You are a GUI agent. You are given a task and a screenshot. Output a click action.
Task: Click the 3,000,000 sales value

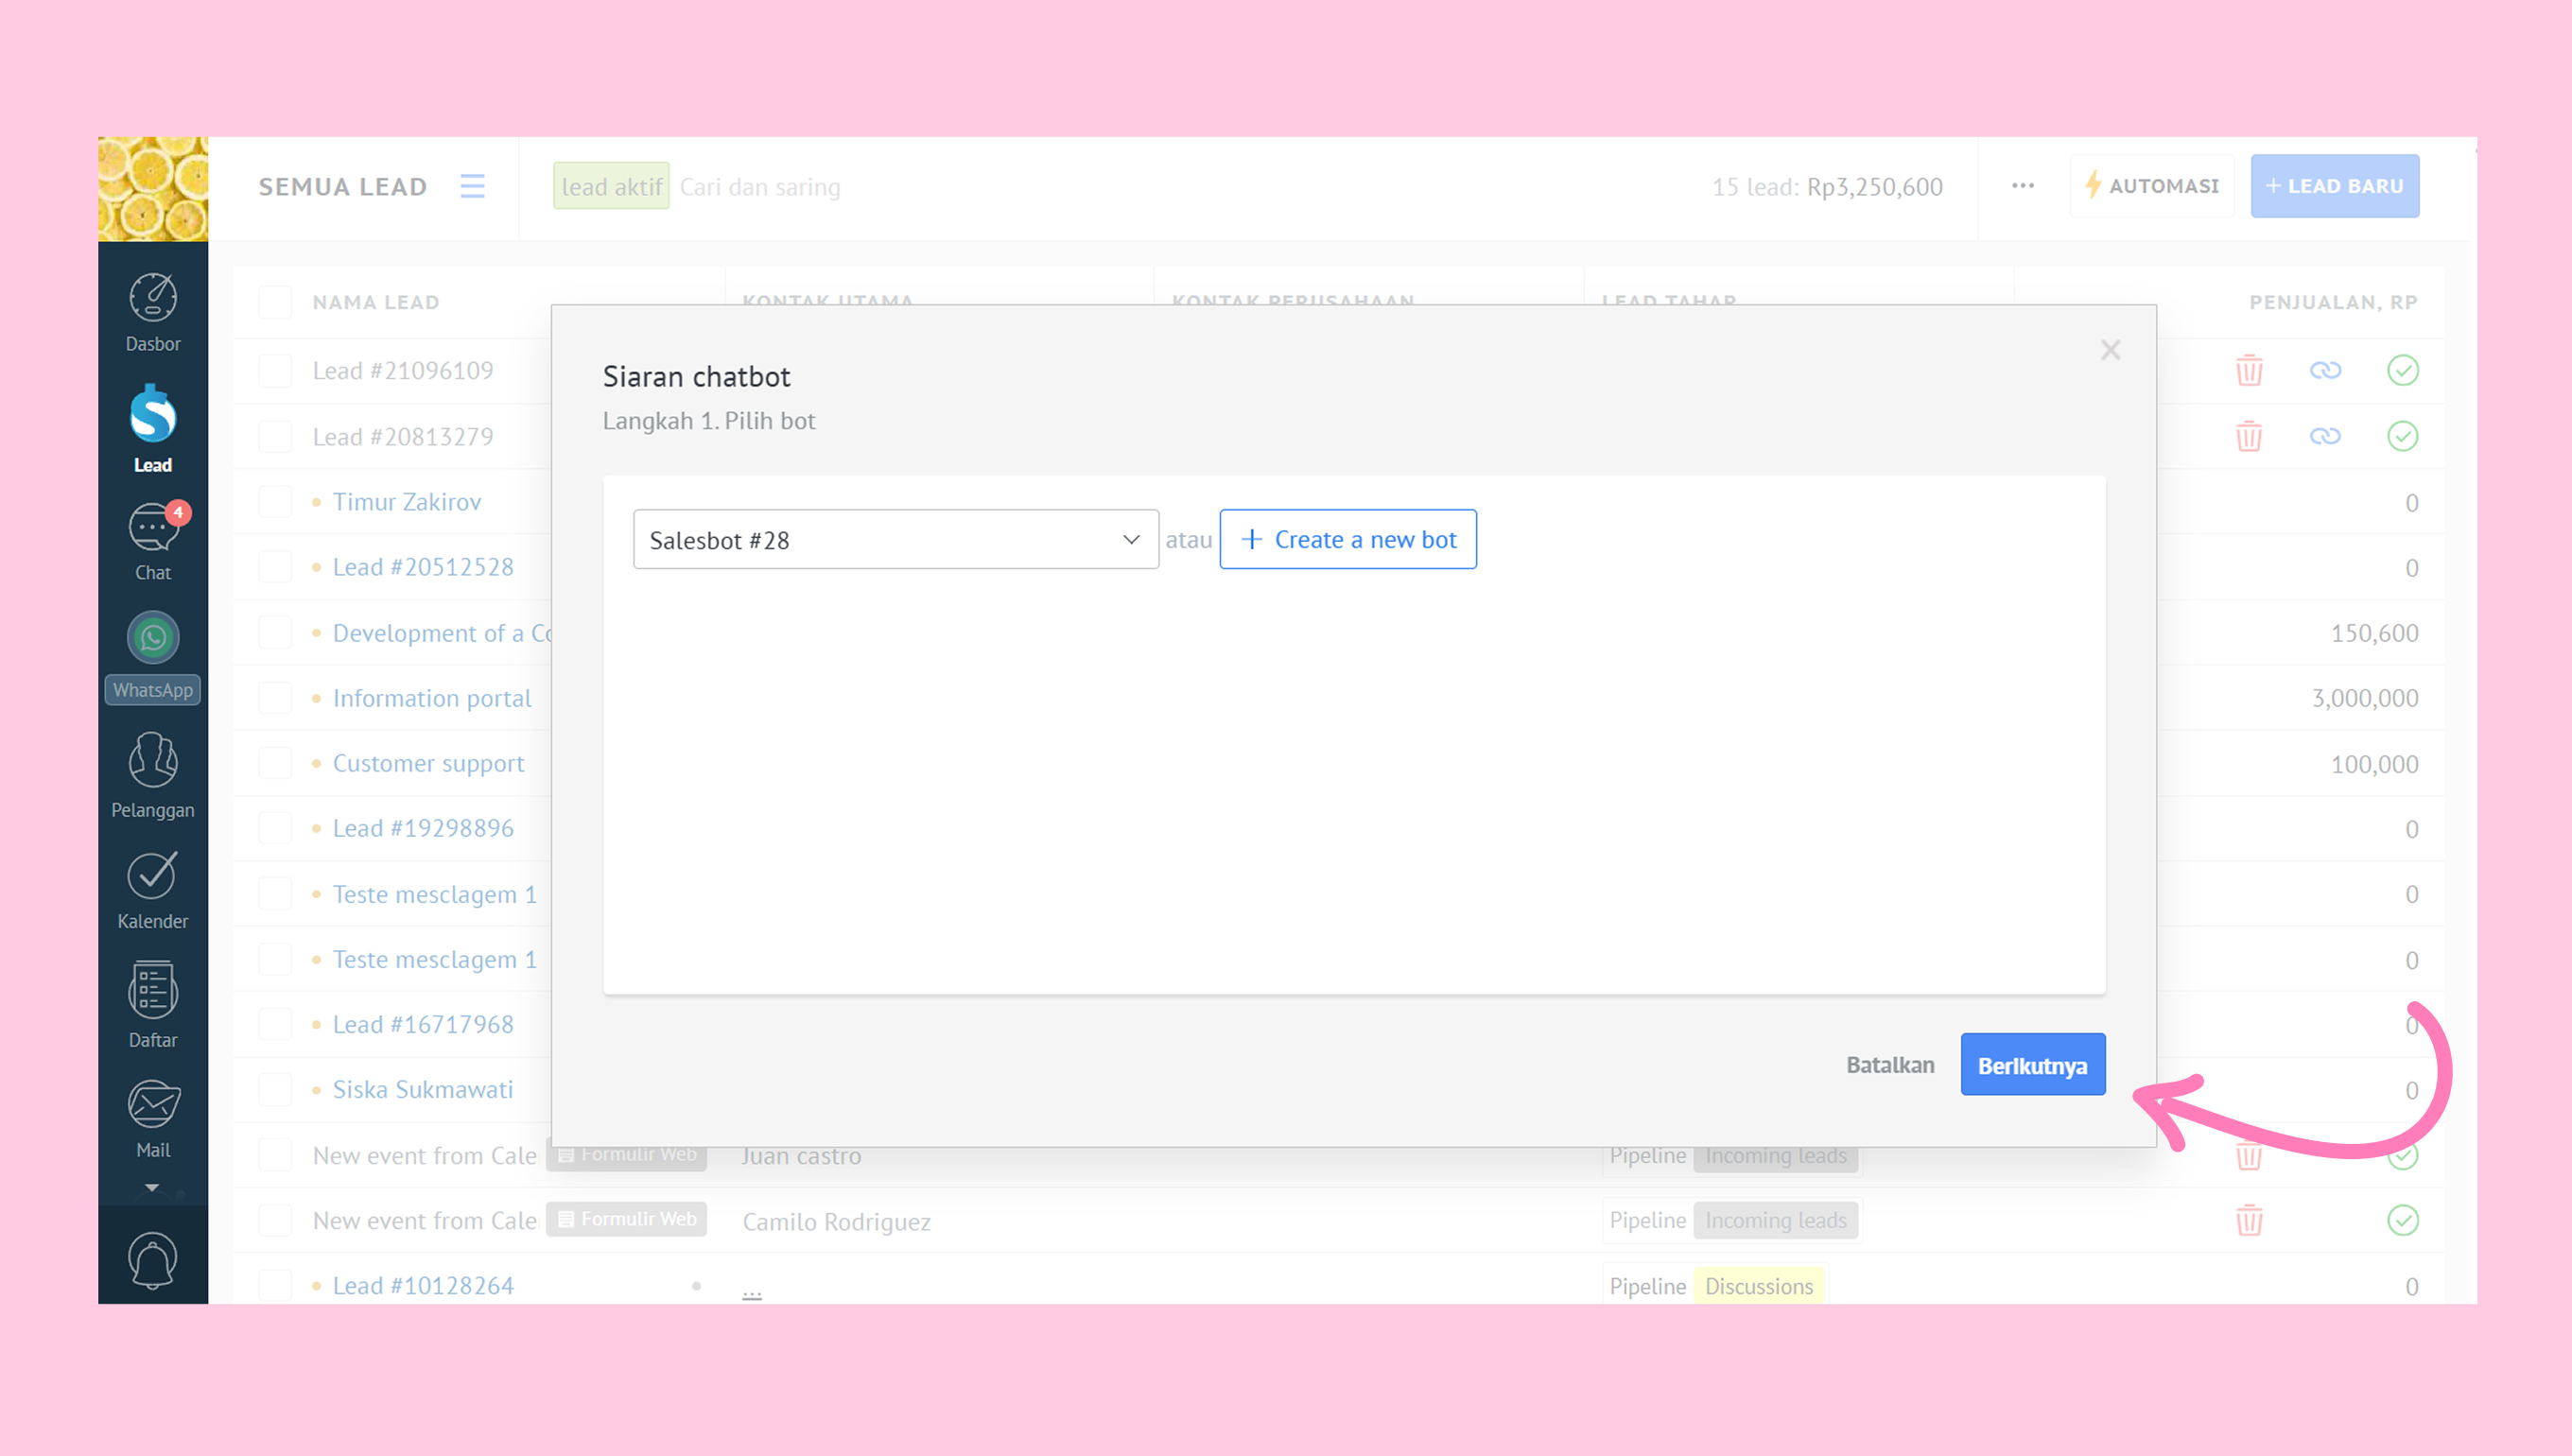click(2364, 698)
